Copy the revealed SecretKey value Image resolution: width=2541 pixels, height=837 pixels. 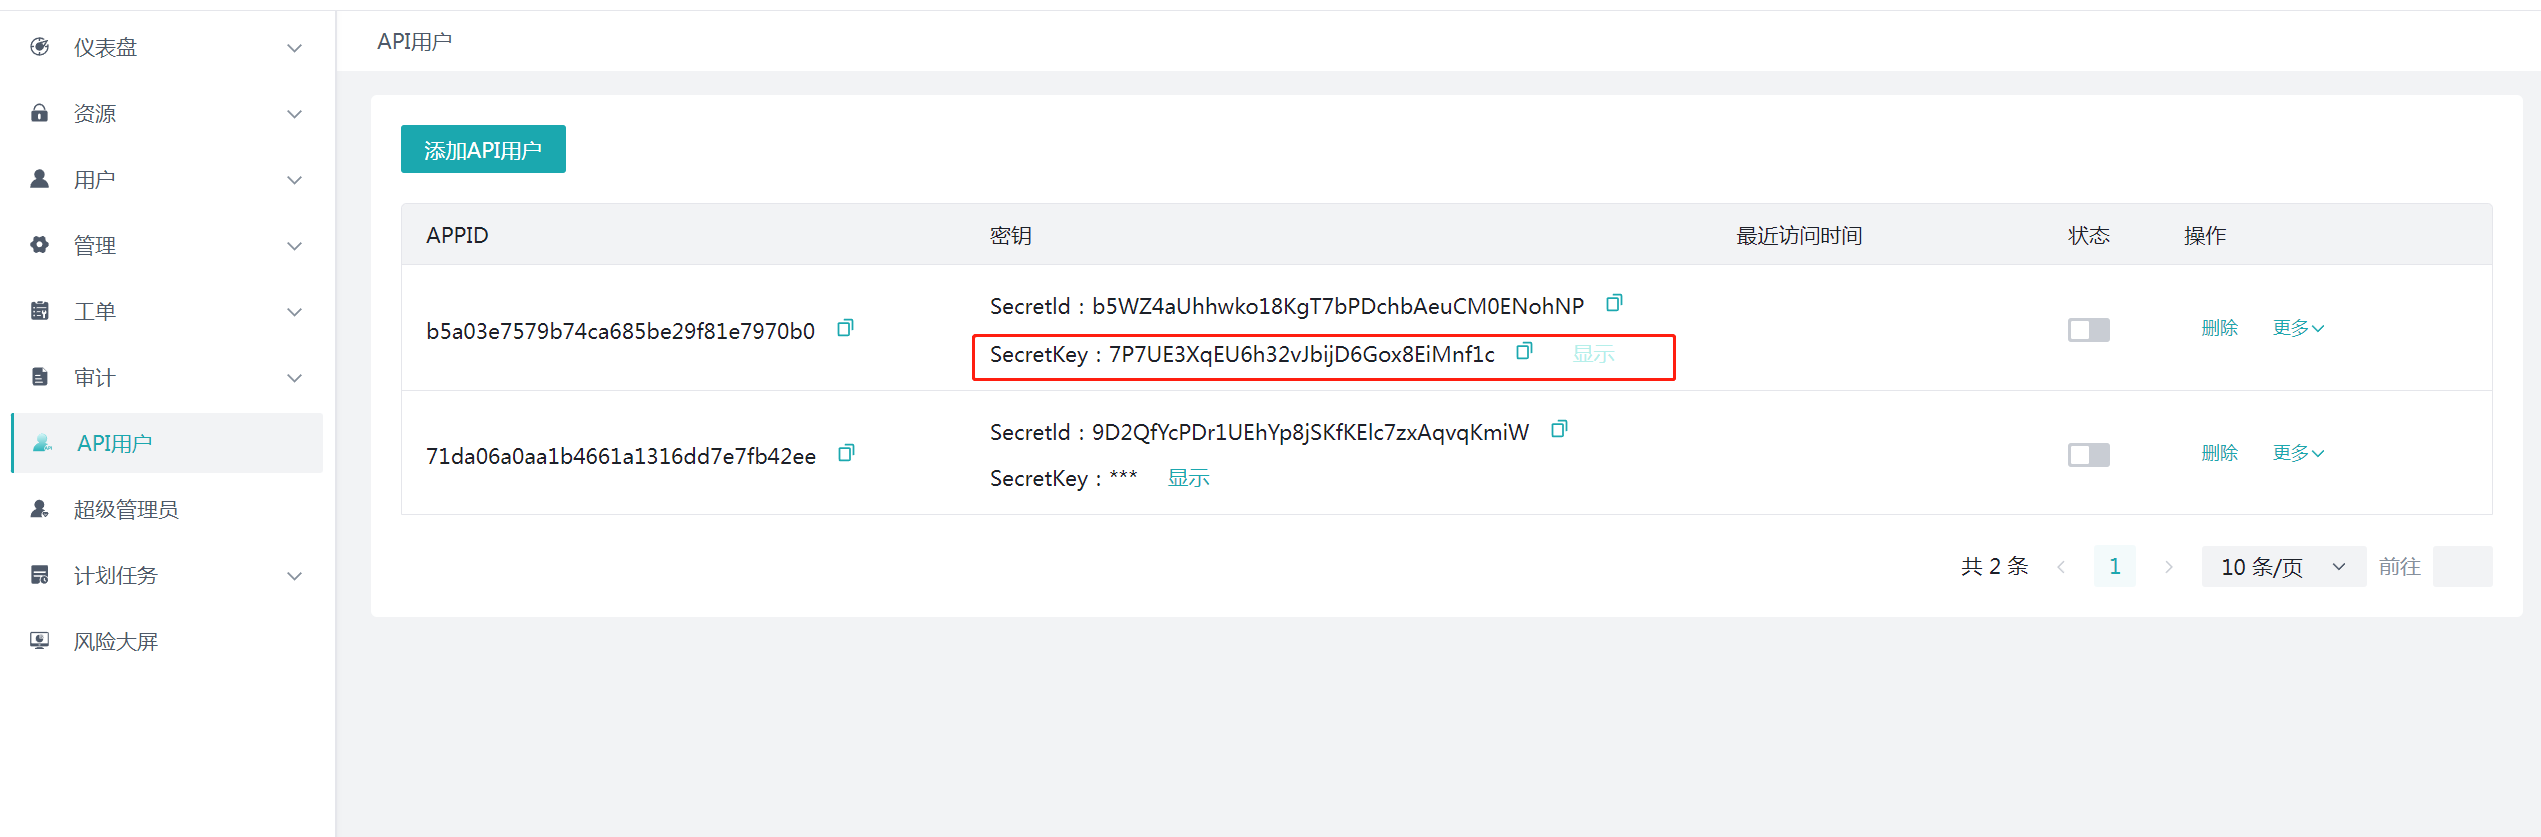pyautogui.click(x=1524, y=351)
